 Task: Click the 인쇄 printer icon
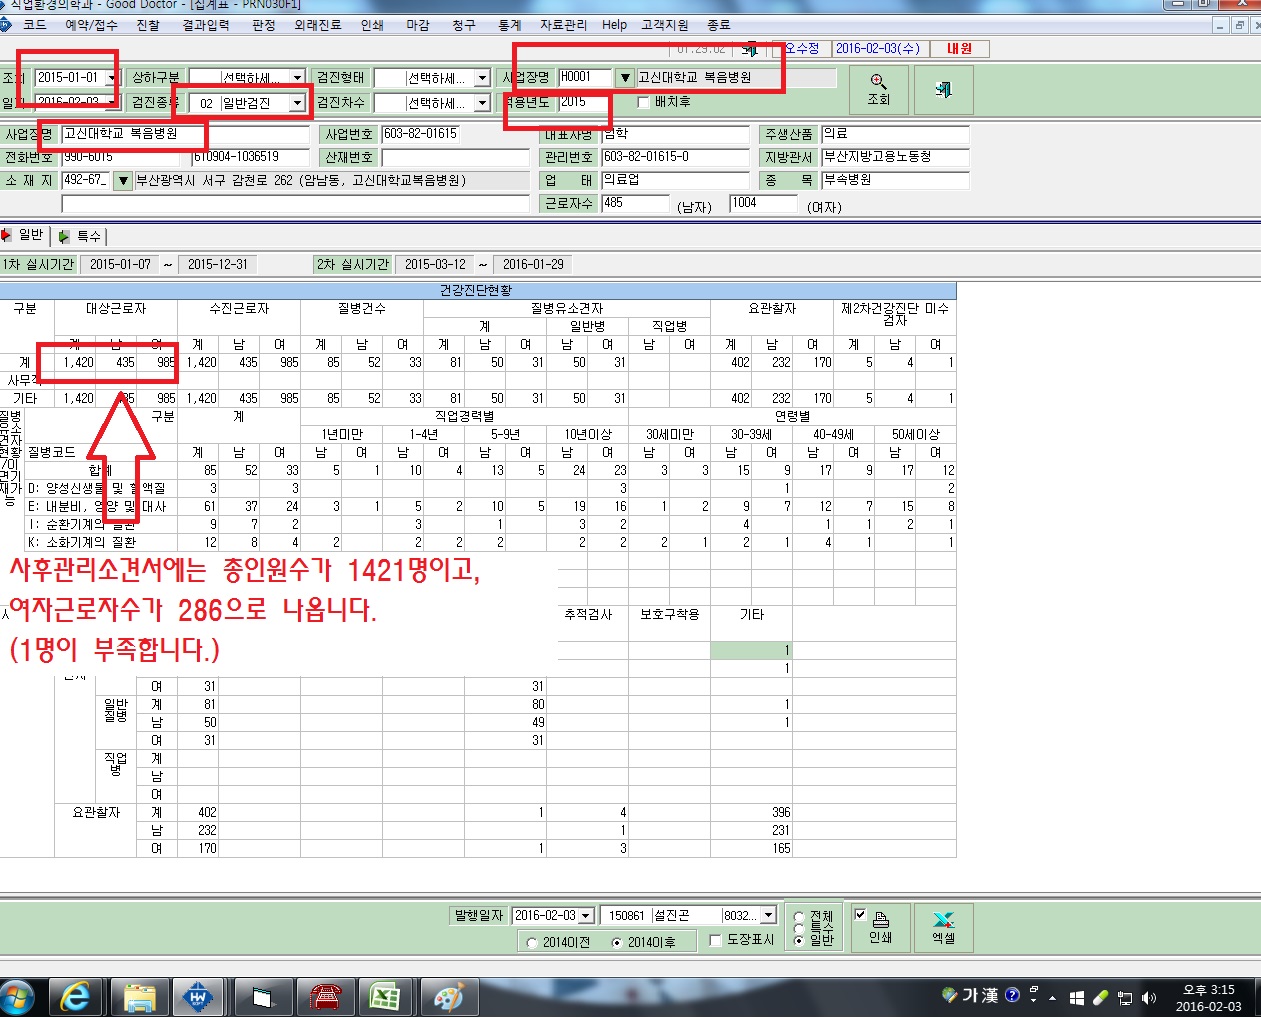[880, 927]
